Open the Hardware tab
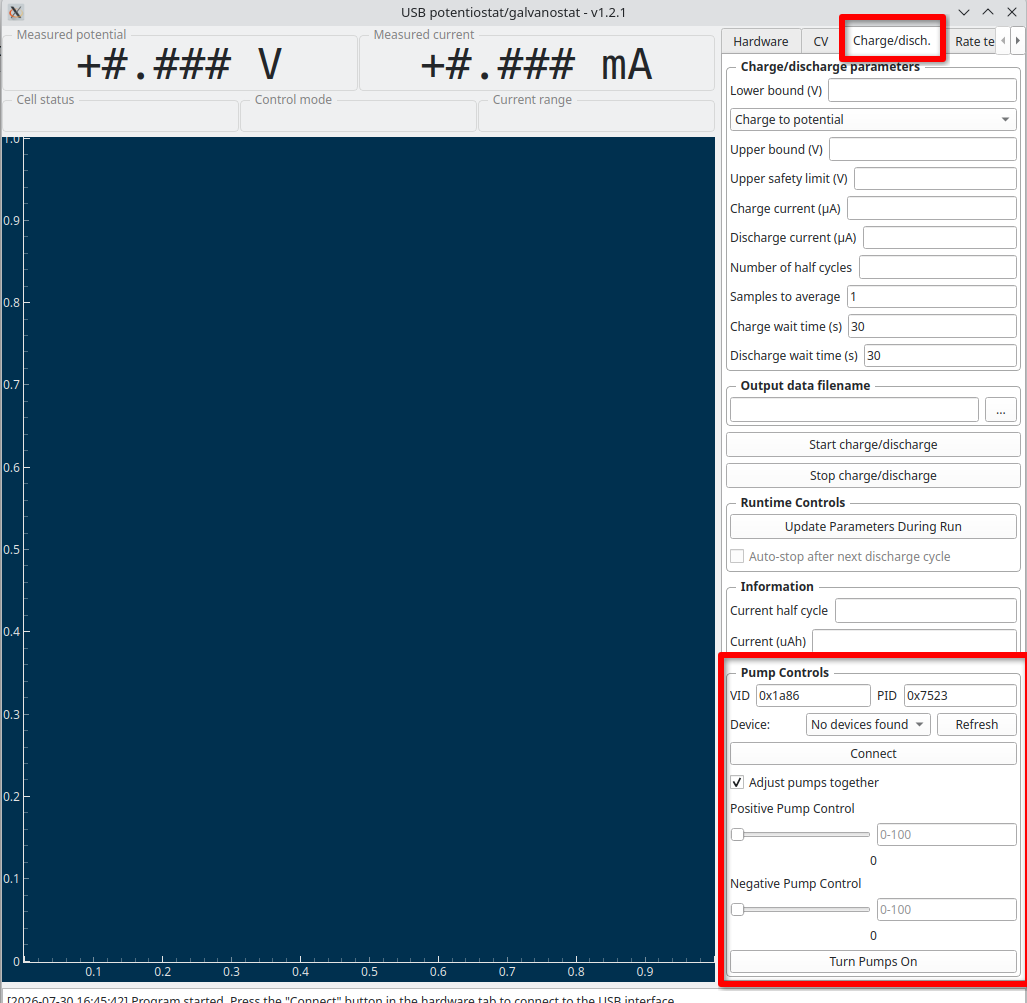 point(760,41)
